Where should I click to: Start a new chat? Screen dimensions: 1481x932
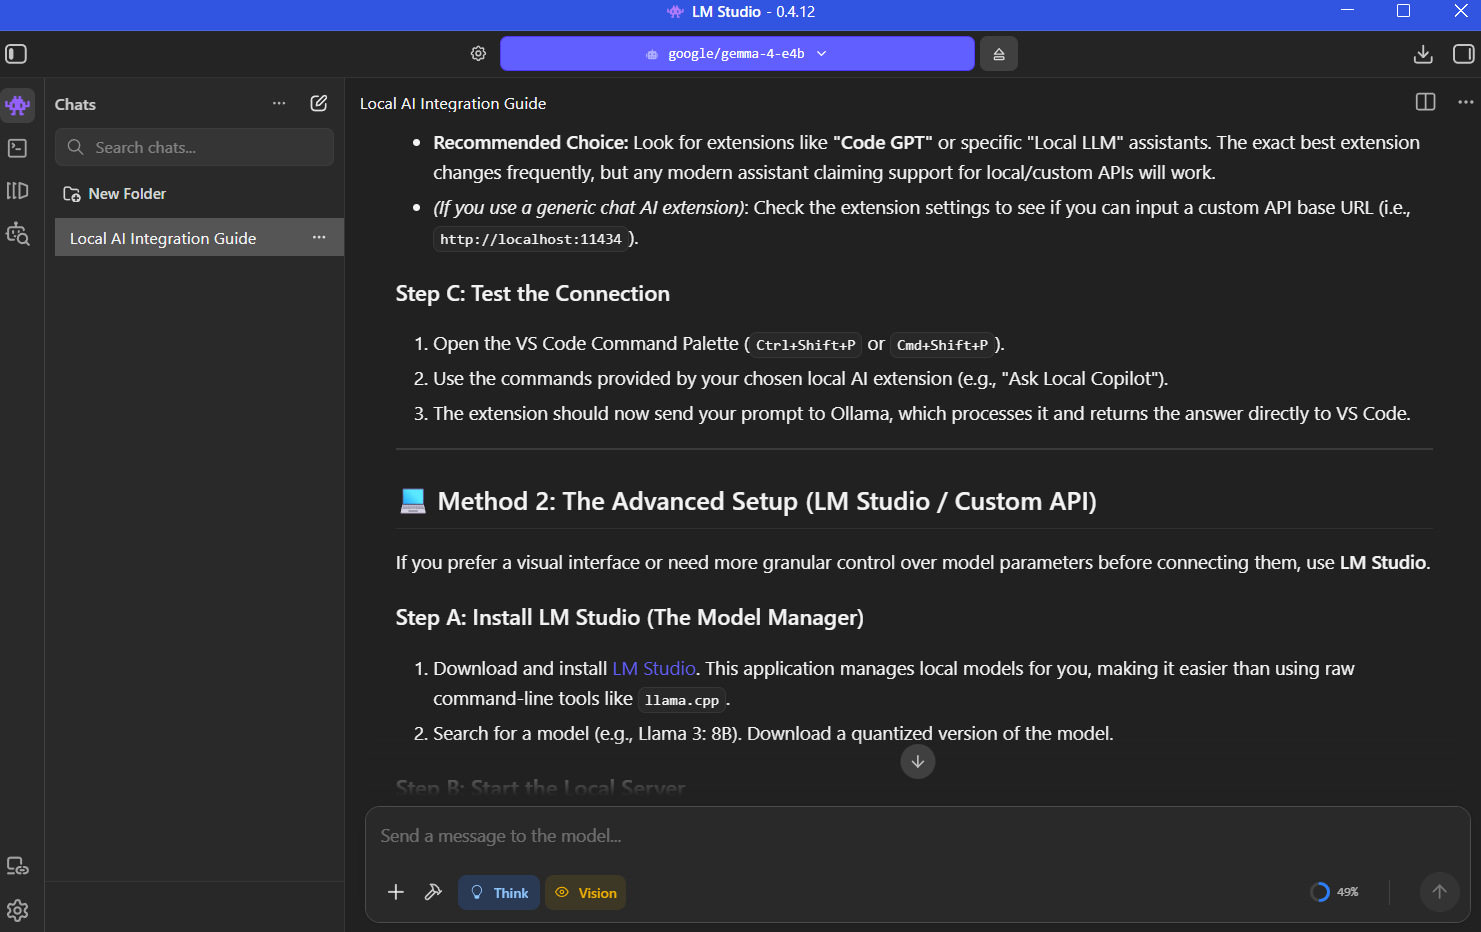[x=319, y=103]
